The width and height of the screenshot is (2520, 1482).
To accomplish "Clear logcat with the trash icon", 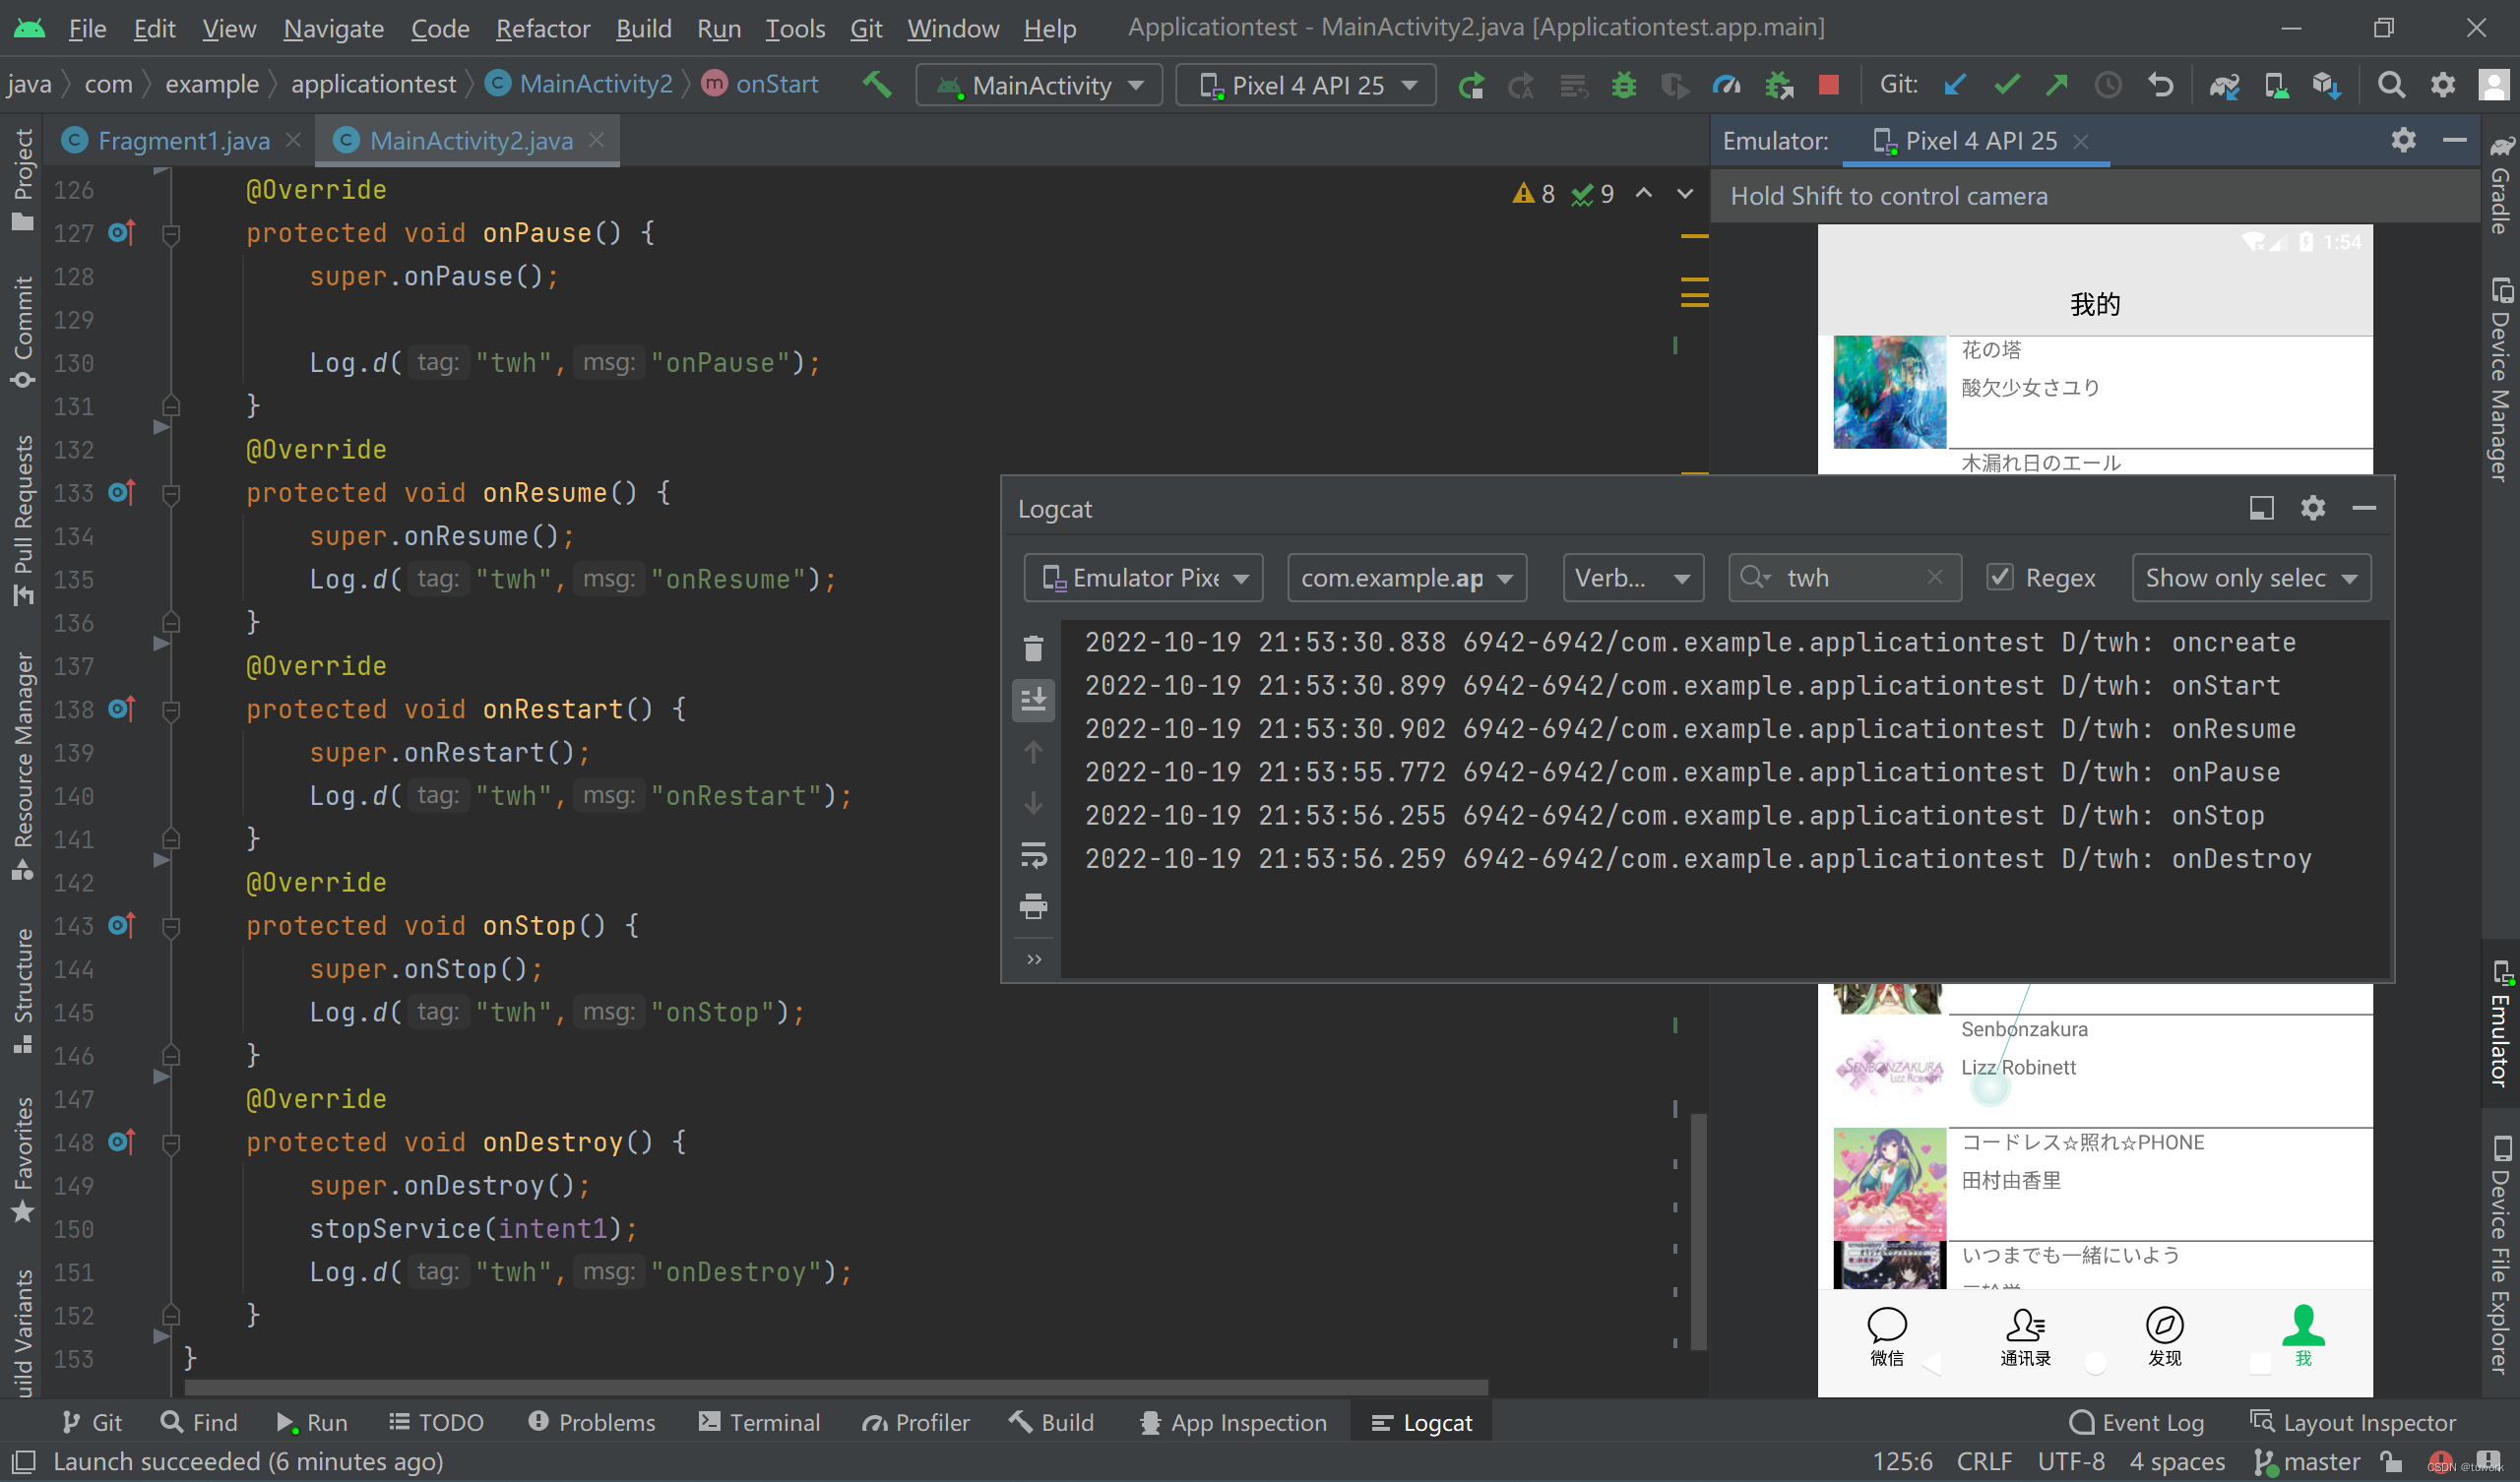I will click(1033, 648).
